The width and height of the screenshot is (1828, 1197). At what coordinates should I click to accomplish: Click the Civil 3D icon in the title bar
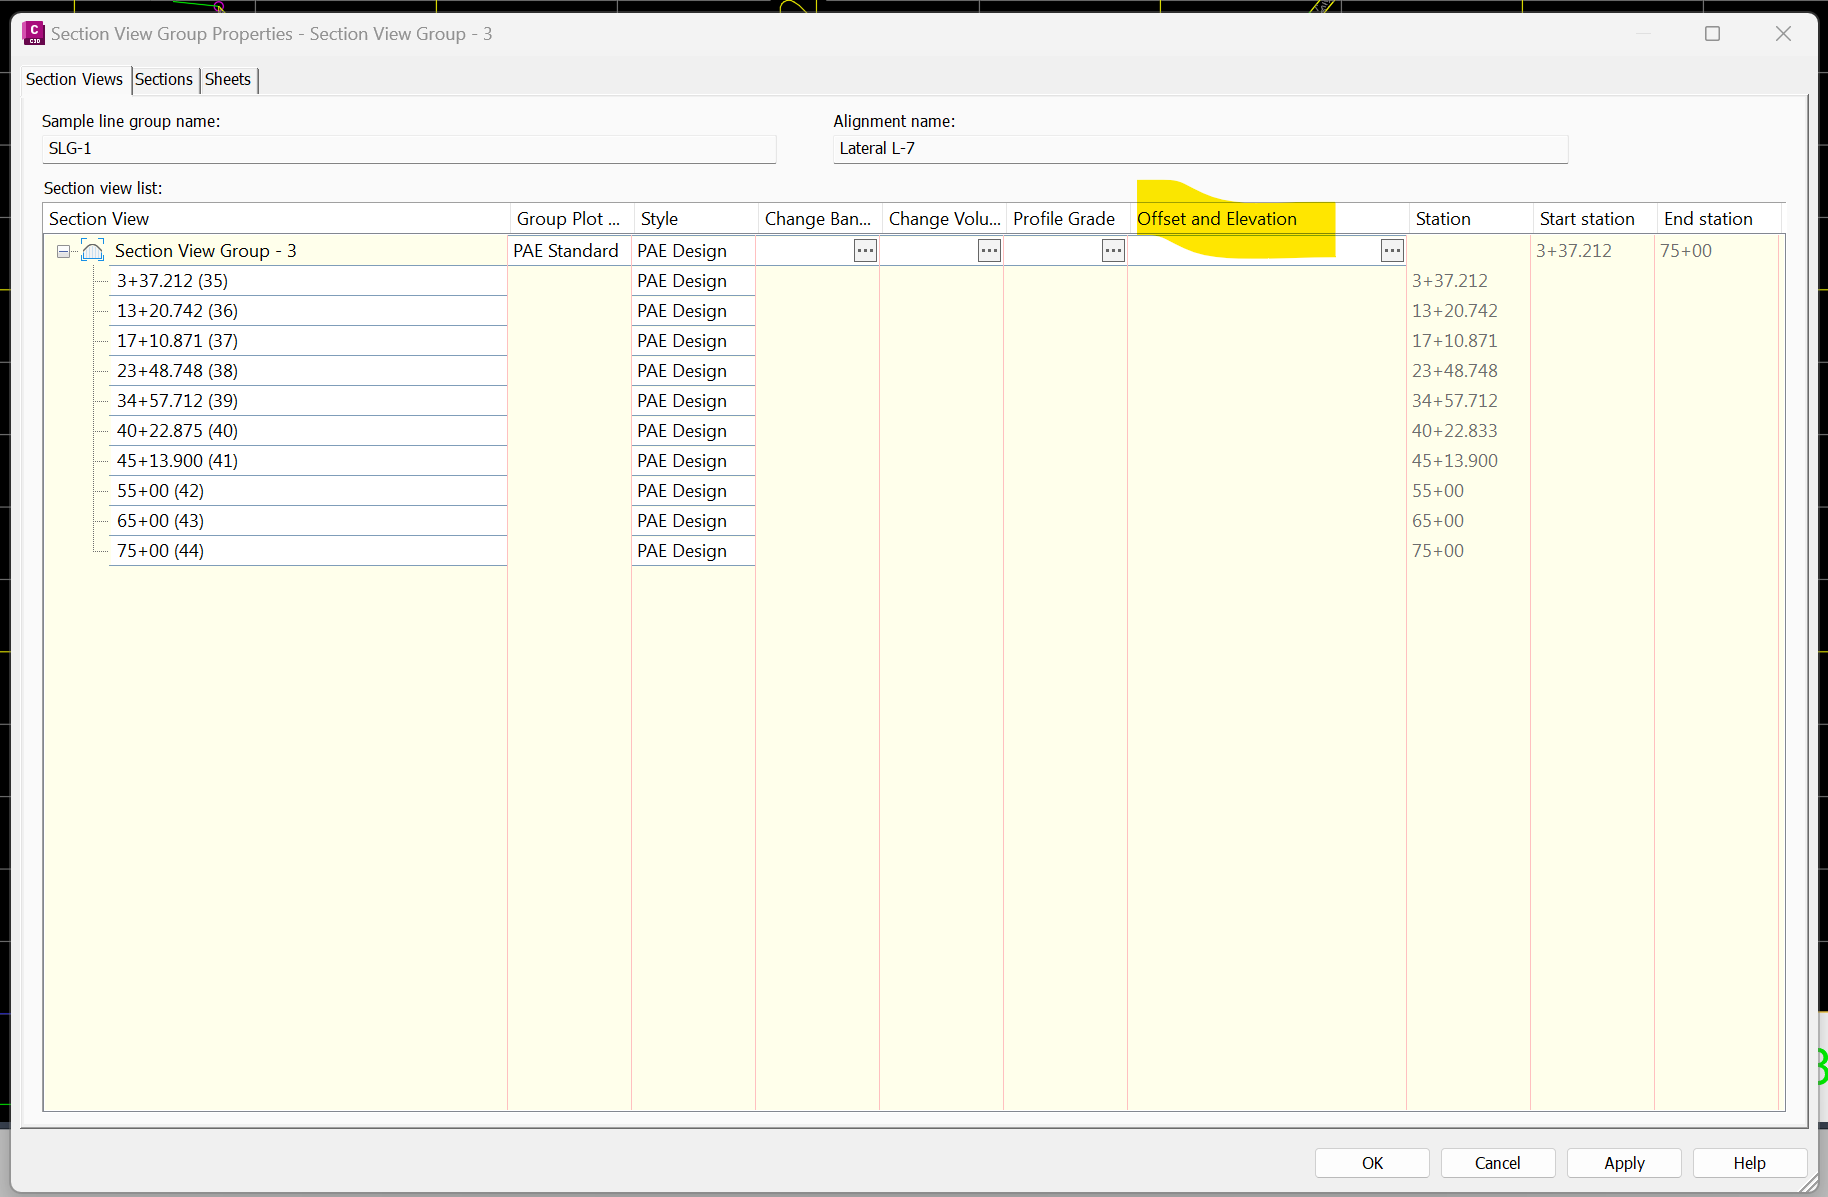coord(33,33)
